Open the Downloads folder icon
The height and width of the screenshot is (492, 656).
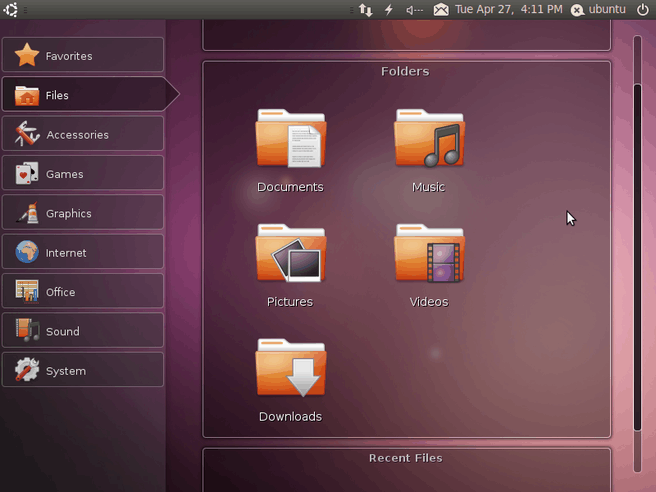(291, 368)
